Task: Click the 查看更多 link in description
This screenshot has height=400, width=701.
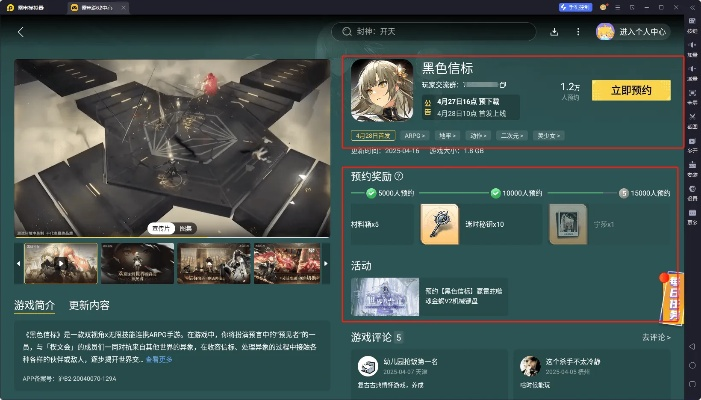Action: 159,359
